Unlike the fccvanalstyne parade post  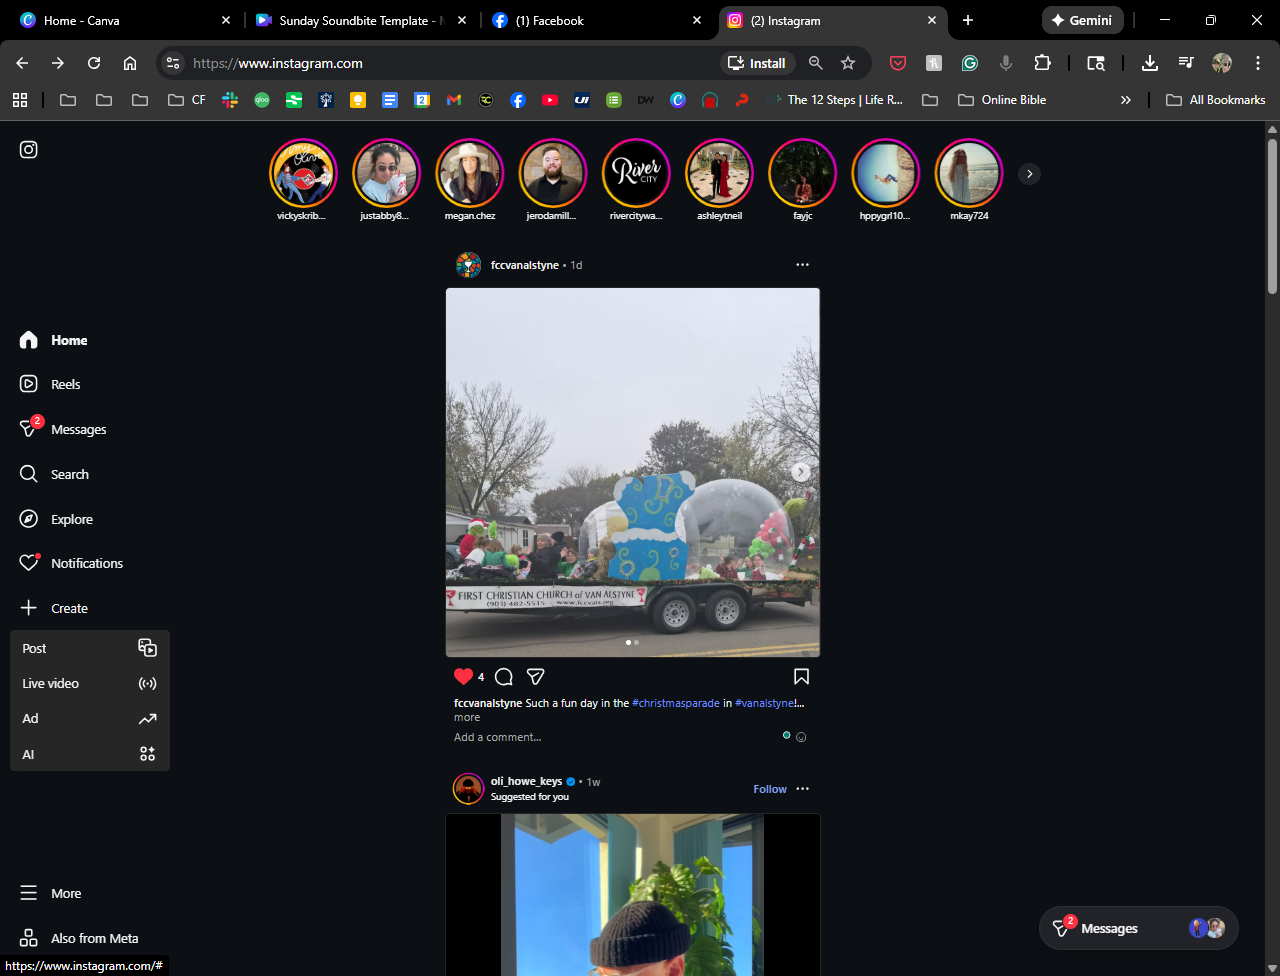(x=463, y=677)
